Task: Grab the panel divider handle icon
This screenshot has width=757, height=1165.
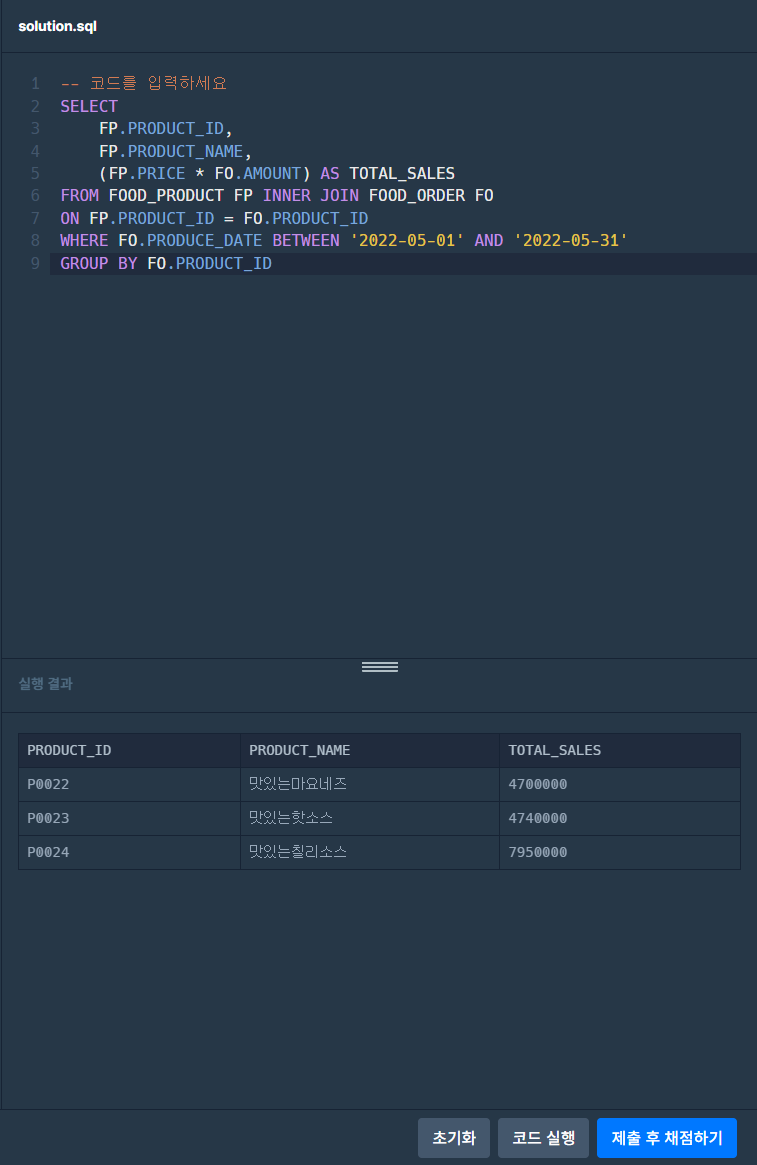Action: point(380,667)
